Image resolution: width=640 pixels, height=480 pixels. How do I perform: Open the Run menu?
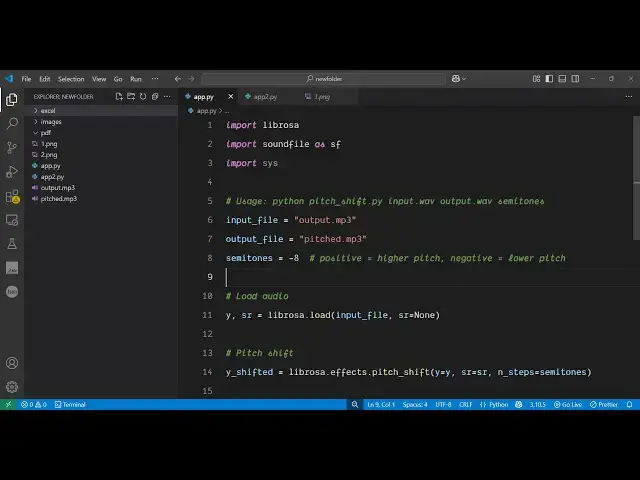pyautogui.click(x=136, y=79)
